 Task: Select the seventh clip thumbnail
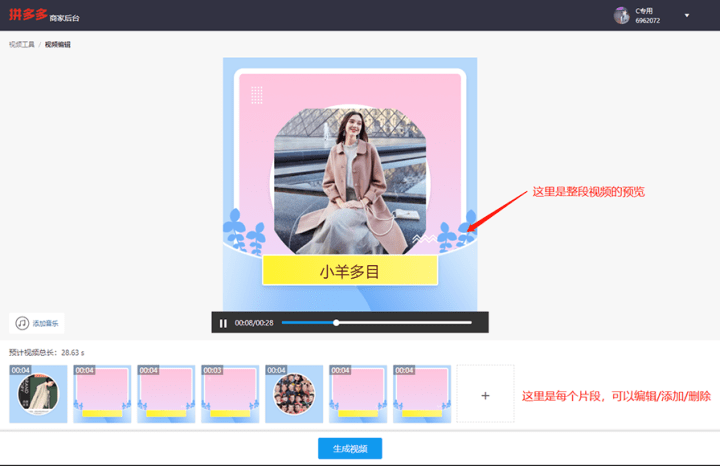click(x=422, y=394)
